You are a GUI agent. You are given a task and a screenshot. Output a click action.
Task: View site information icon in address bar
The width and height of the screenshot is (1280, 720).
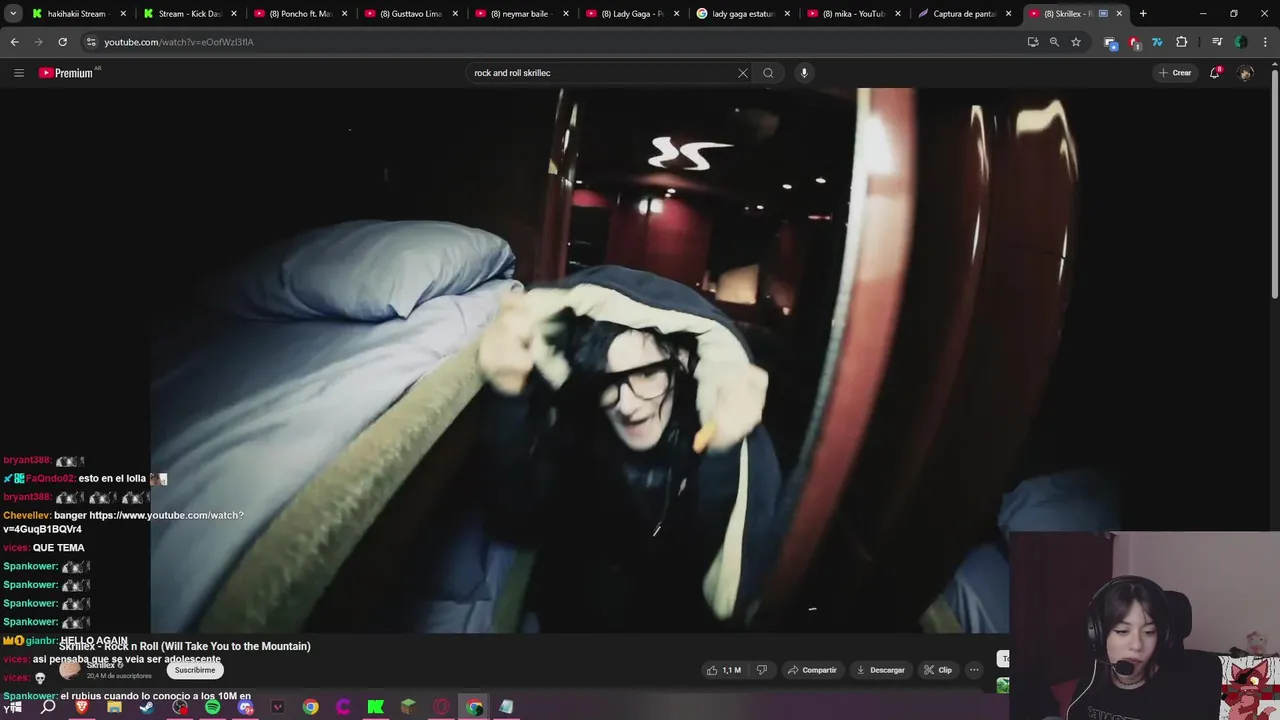[x=91, y=42]
